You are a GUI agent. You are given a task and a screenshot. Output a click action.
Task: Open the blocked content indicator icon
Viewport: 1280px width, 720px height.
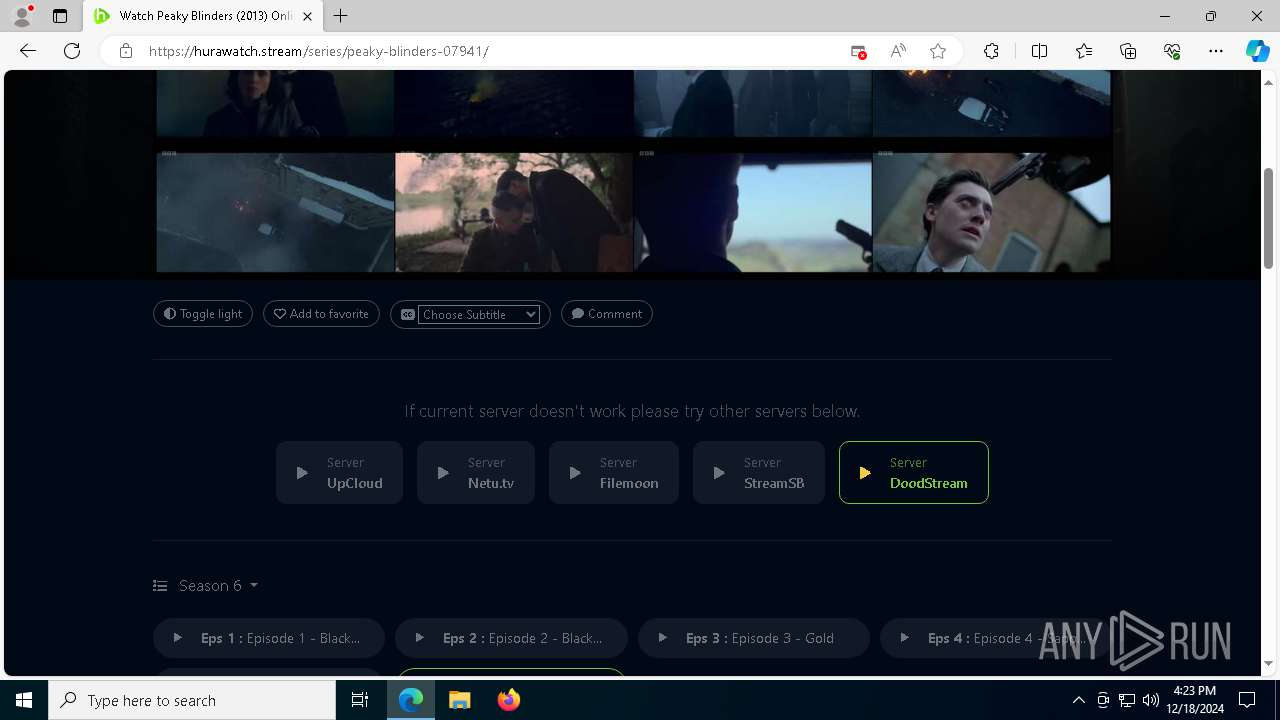[858, 51]
